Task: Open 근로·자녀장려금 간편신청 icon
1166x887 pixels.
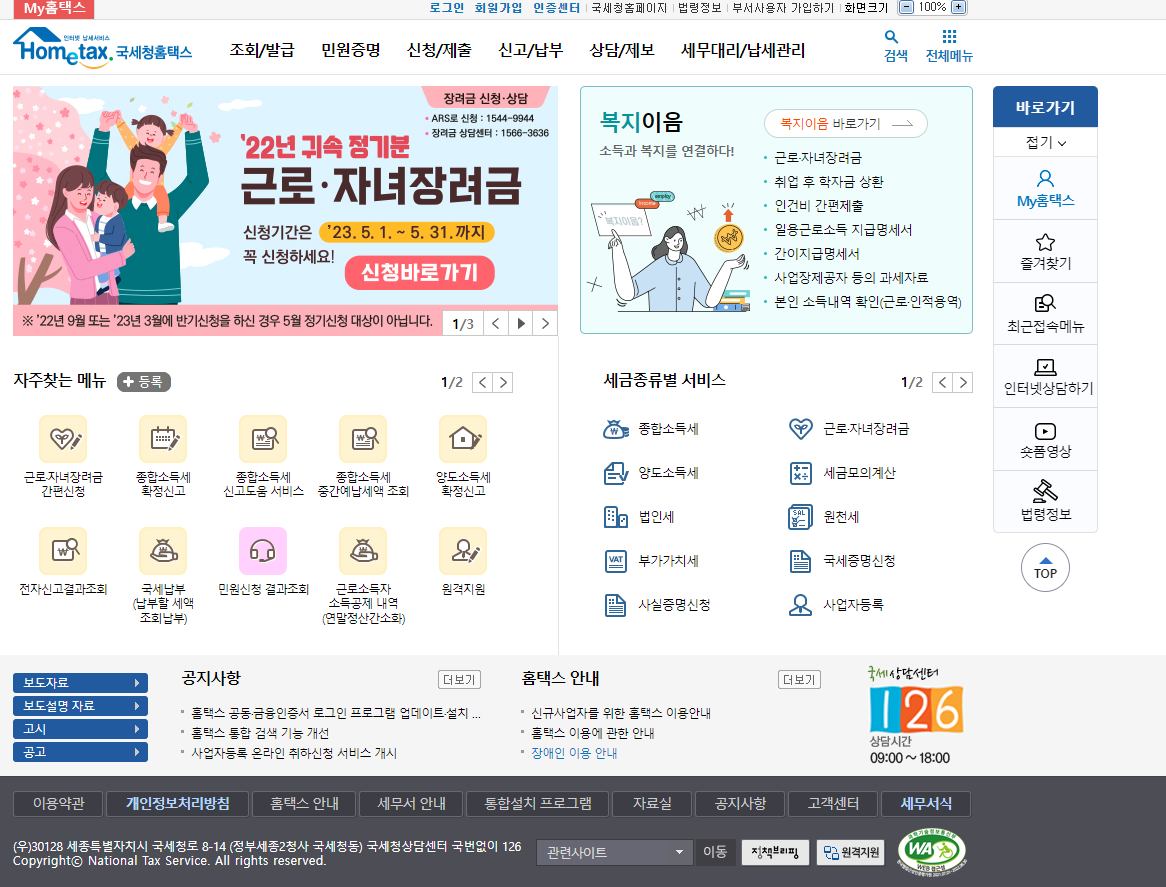Action: point(63,439)
